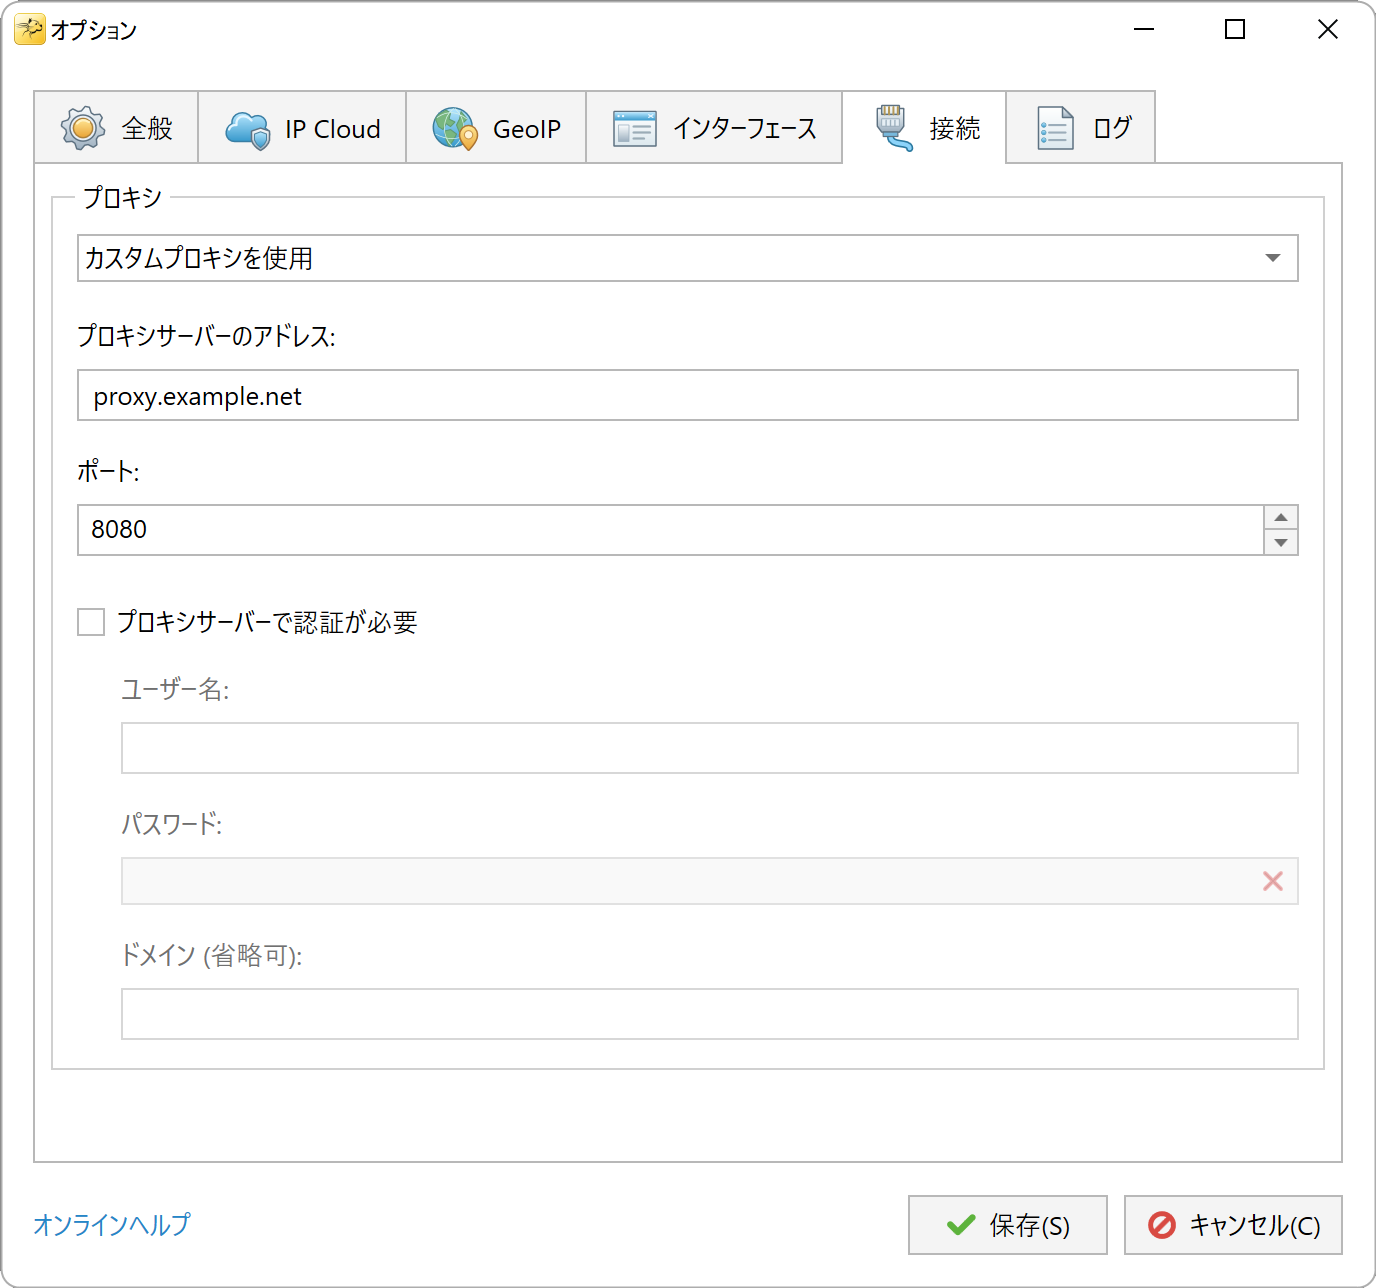Screen dimensions: 1376x1288
Task: Click the document list icon for ログ
Action: 1056,128
